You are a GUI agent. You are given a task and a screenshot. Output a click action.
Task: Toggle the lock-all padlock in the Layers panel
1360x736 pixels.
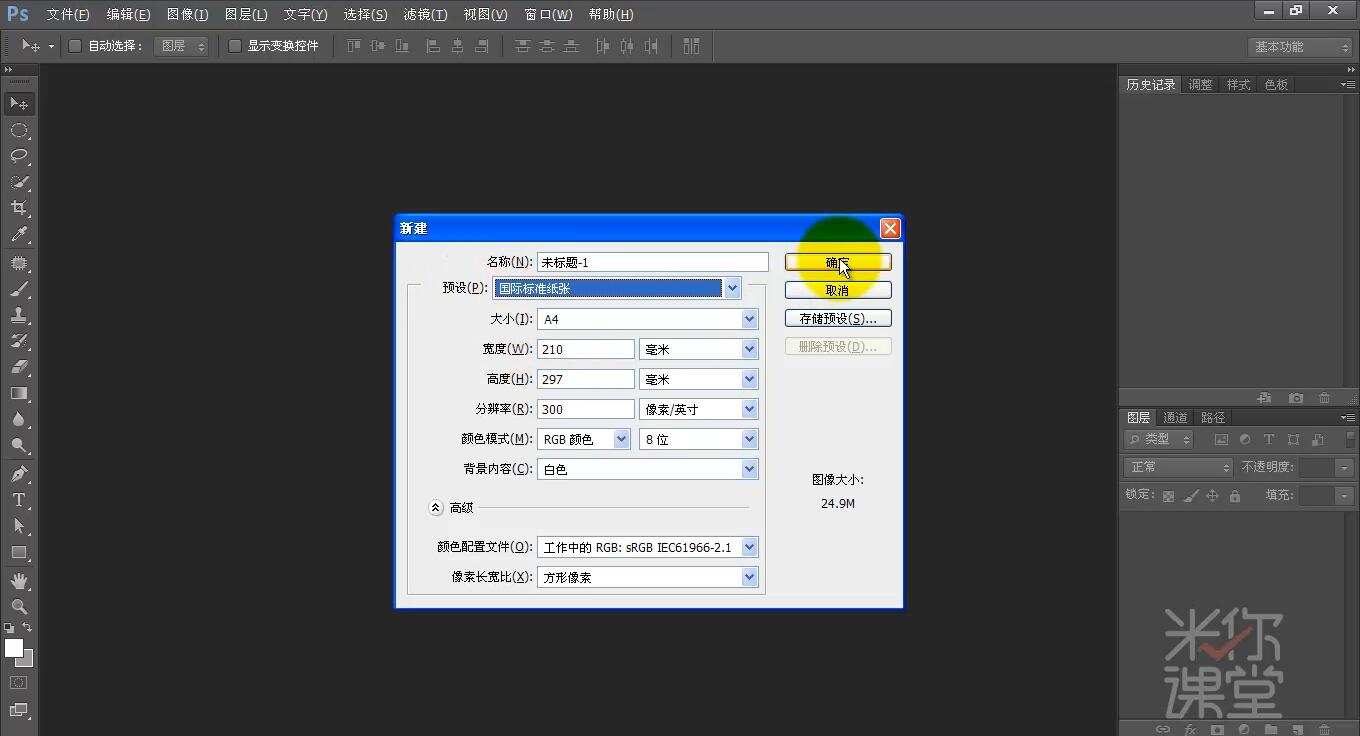[x=1235, y=495]
